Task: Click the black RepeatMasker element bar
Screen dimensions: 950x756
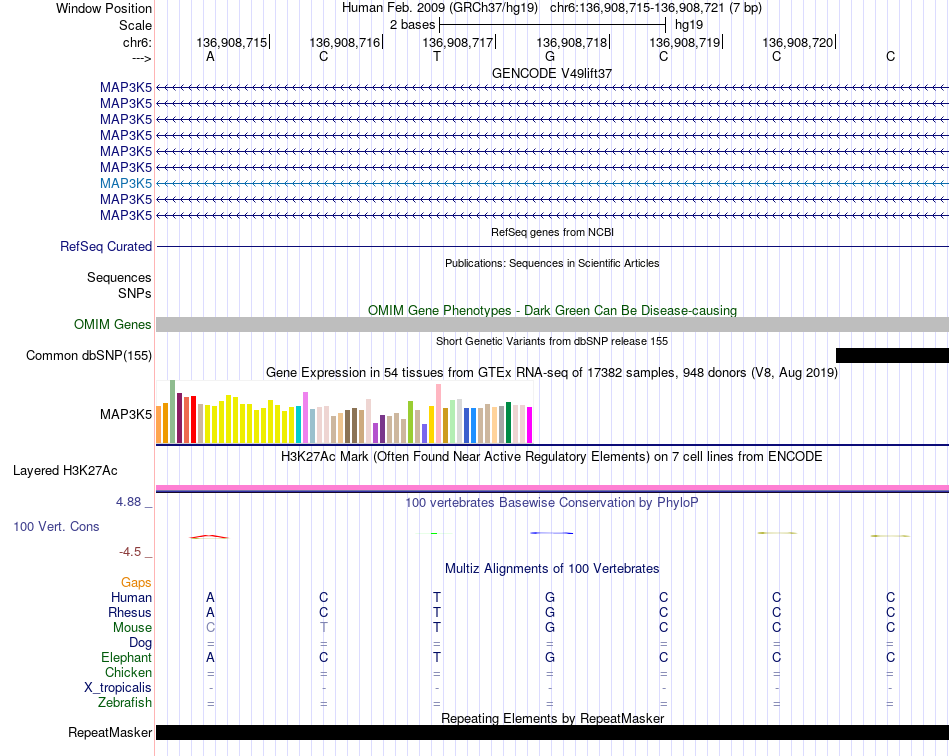Action: [x=552, y=732]
